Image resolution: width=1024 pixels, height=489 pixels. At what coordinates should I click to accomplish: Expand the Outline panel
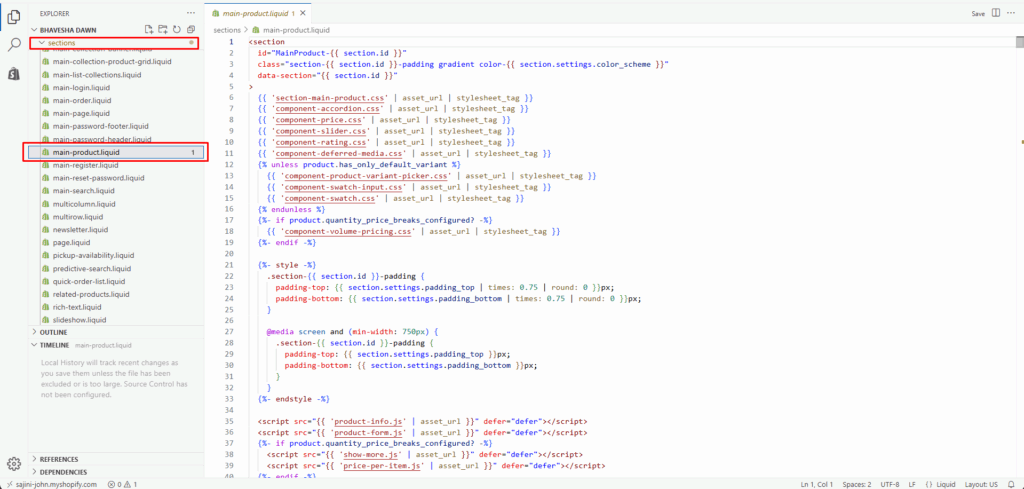(x=53, y=332)
